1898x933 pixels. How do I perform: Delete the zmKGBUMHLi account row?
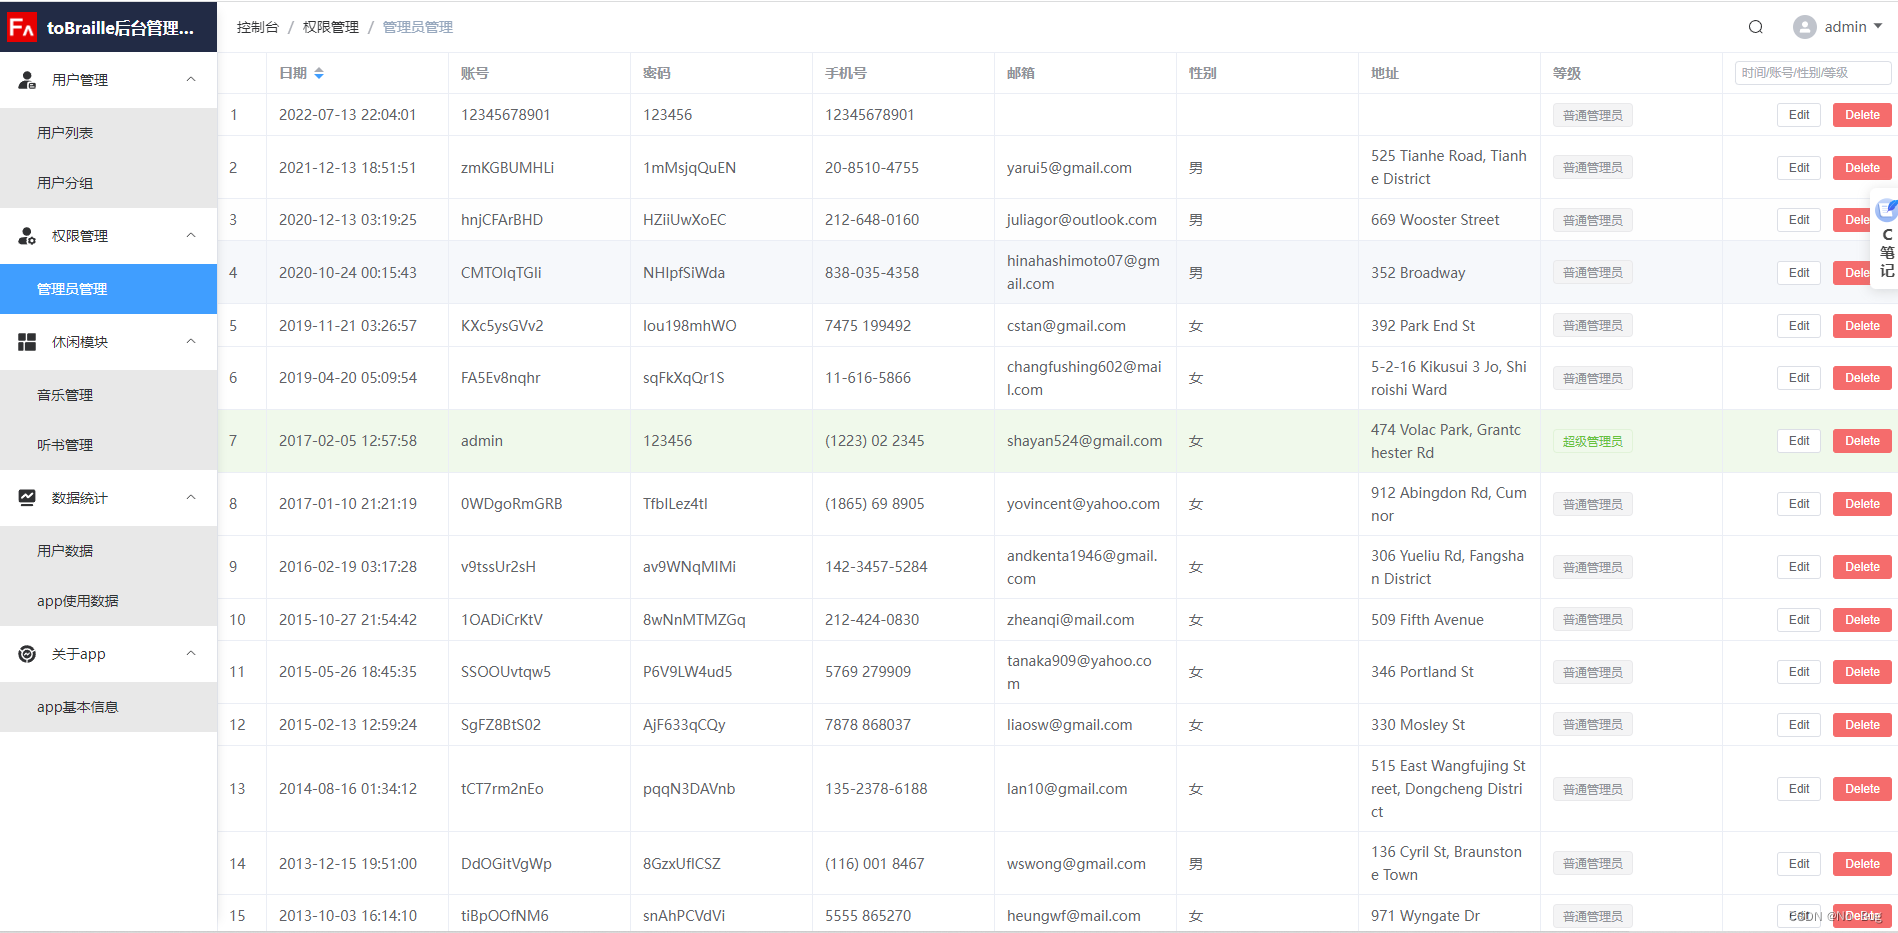[1861, 168]
